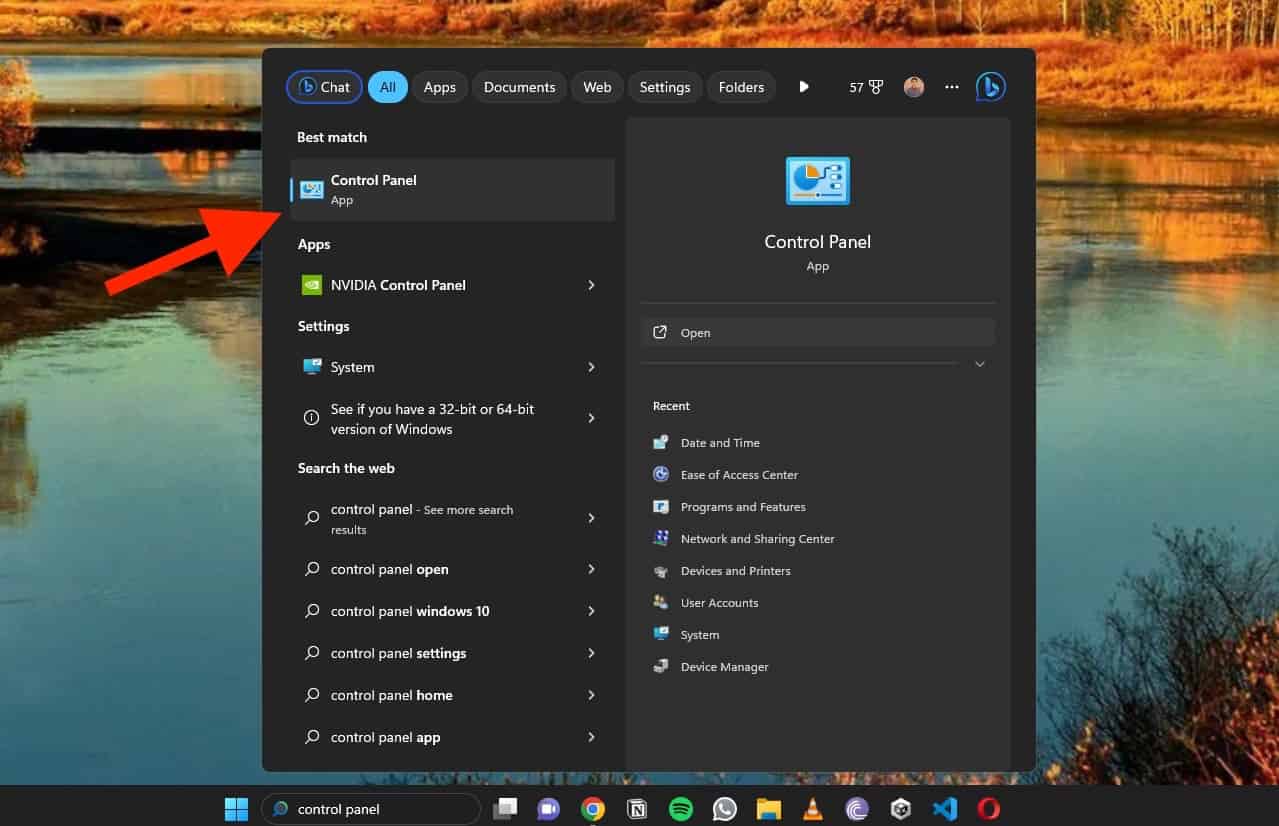Open Google Chrome from the taskbar
Image resolution: width=1279 pixels, height=826 pixels.
point(593,809)
